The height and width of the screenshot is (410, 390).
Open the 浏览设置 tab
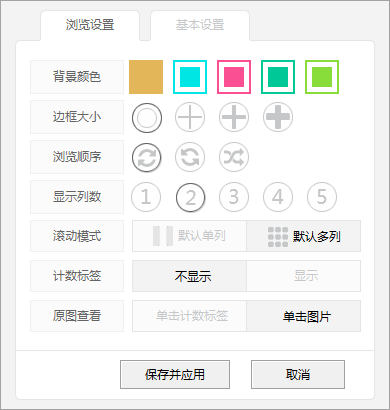click(x=90, y=25)
